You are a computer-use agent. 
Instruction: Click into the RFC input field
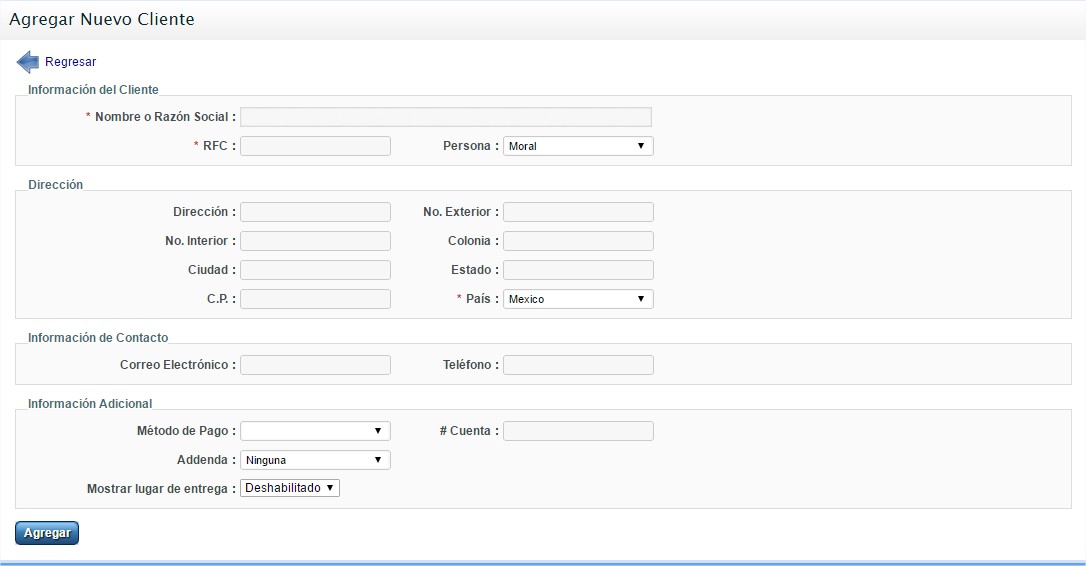(315, 146)
